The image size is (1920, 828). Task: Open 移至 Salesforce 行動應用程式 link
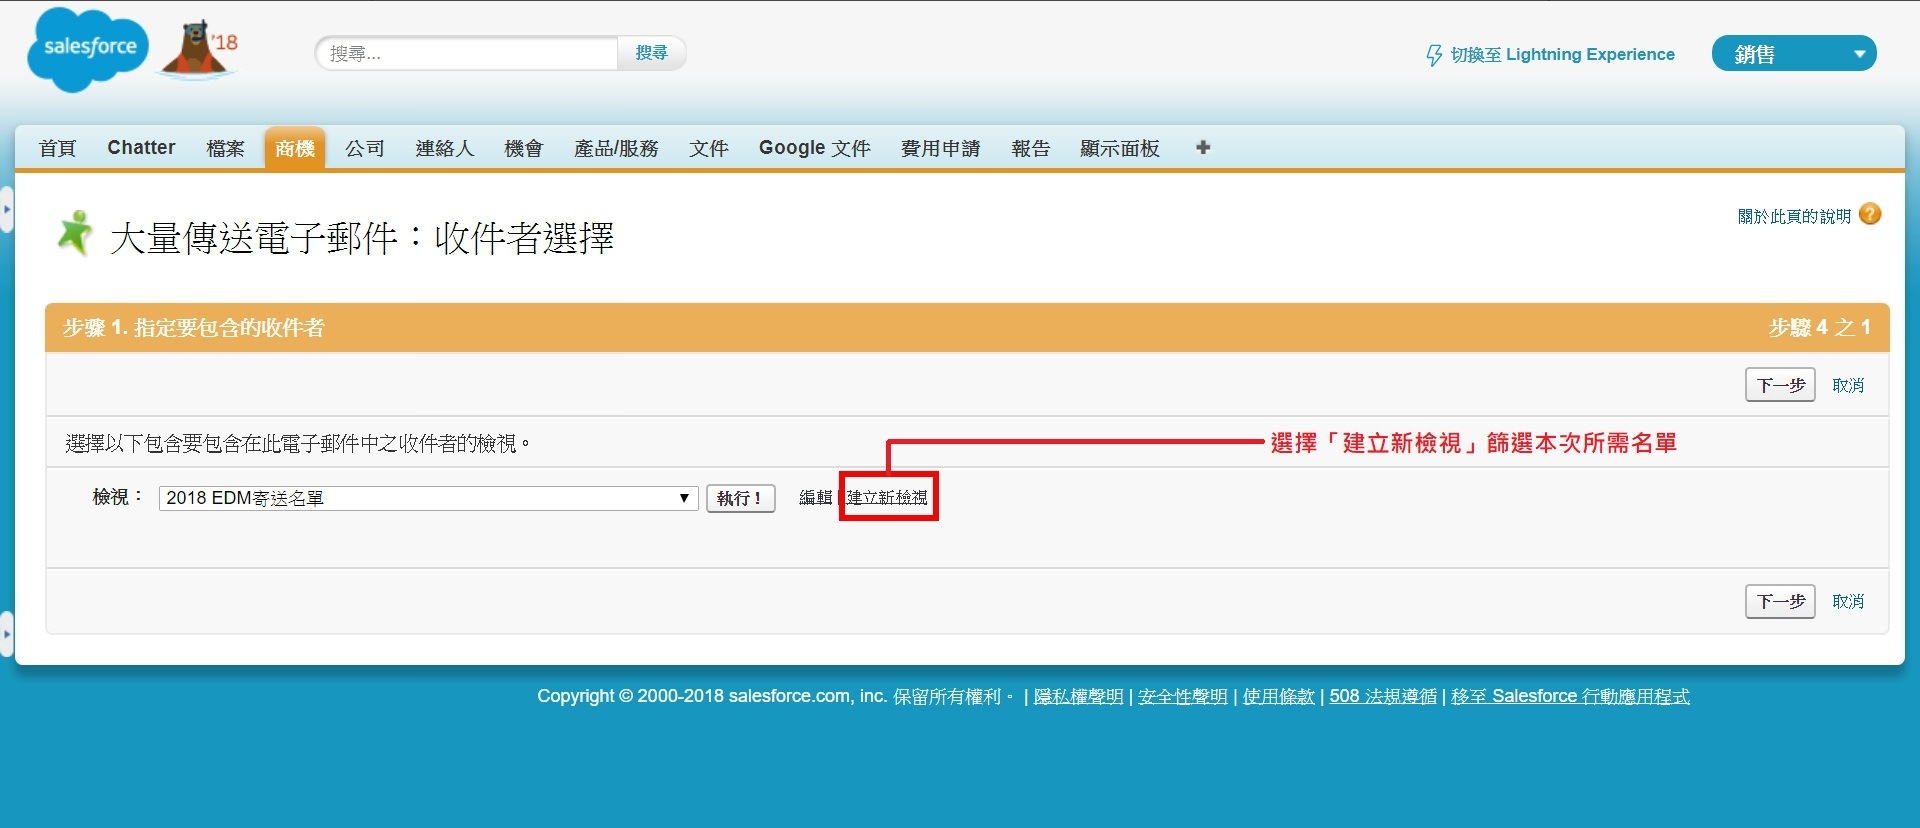tap(1570, 696)
